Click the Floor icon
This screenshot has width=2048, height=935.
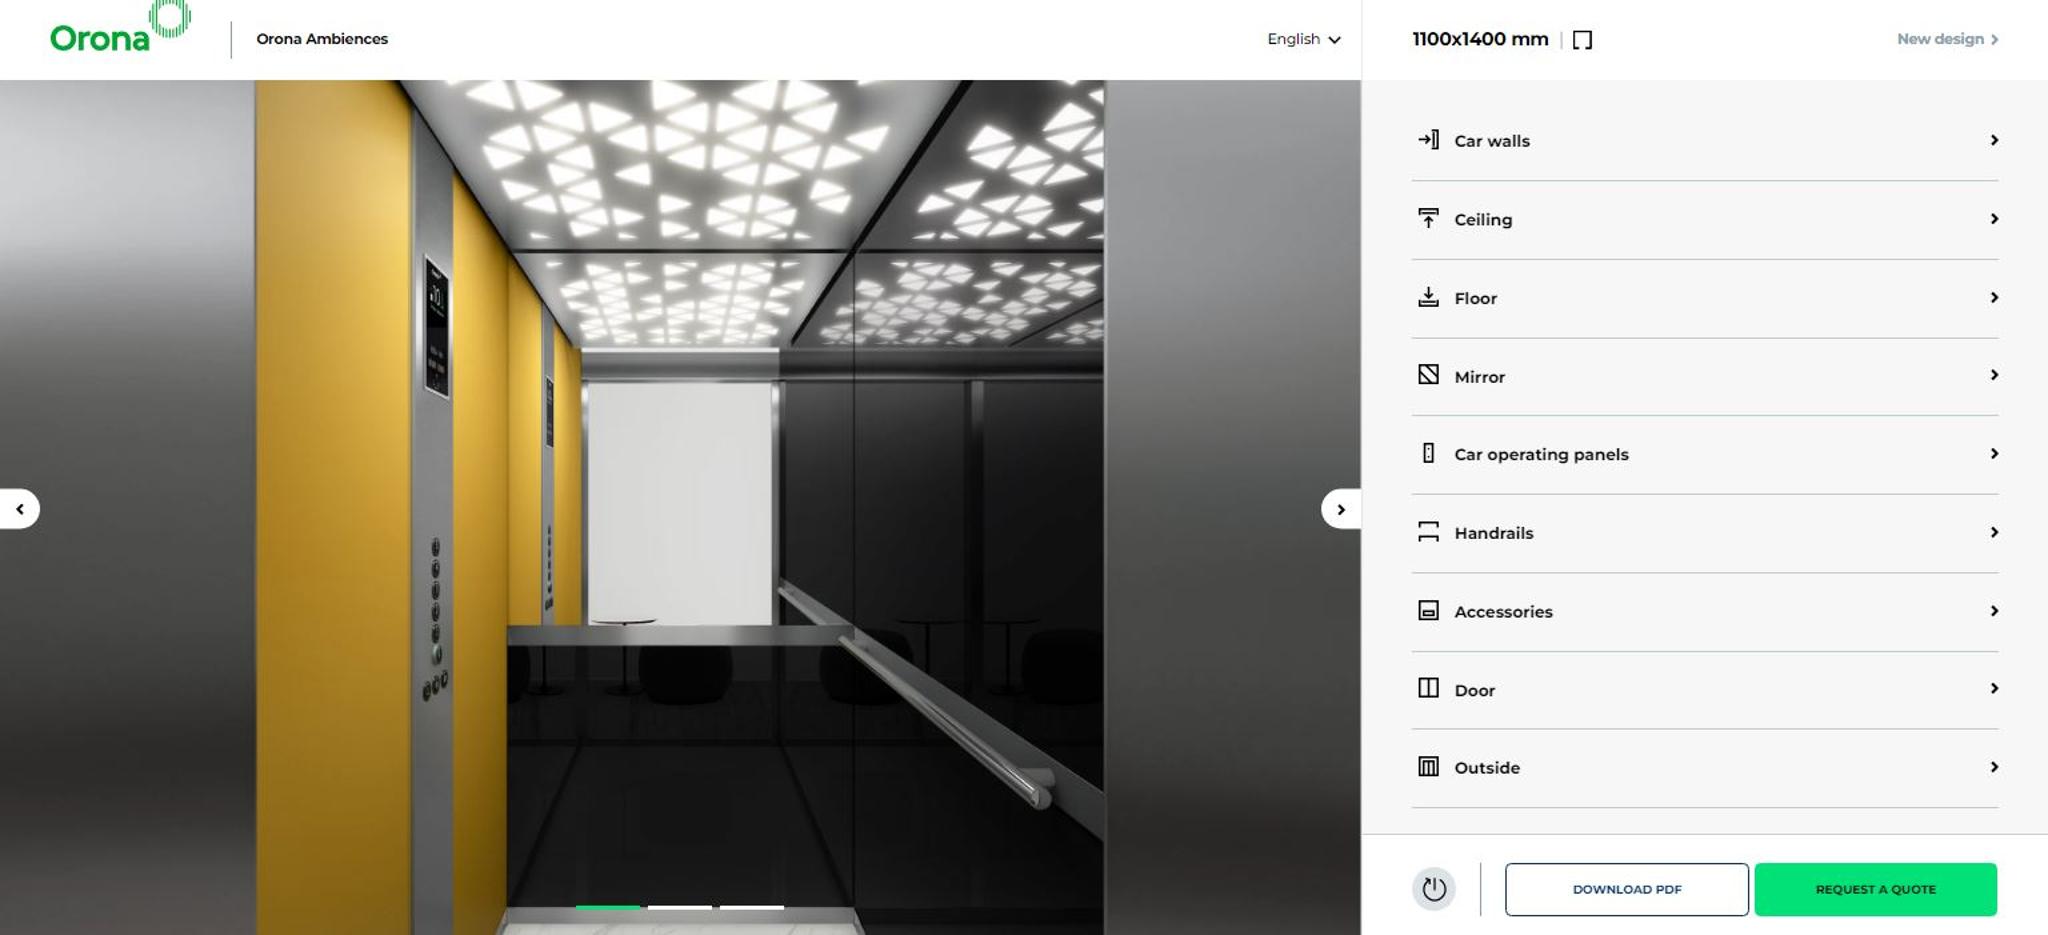(1428, 297)
